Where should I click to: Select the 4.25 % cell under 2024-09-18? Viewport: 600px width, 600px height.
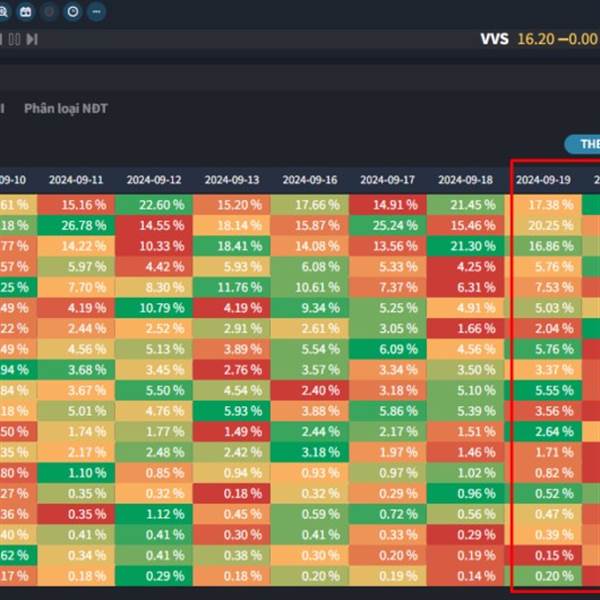pyautogui.click(x=465, y=267)
